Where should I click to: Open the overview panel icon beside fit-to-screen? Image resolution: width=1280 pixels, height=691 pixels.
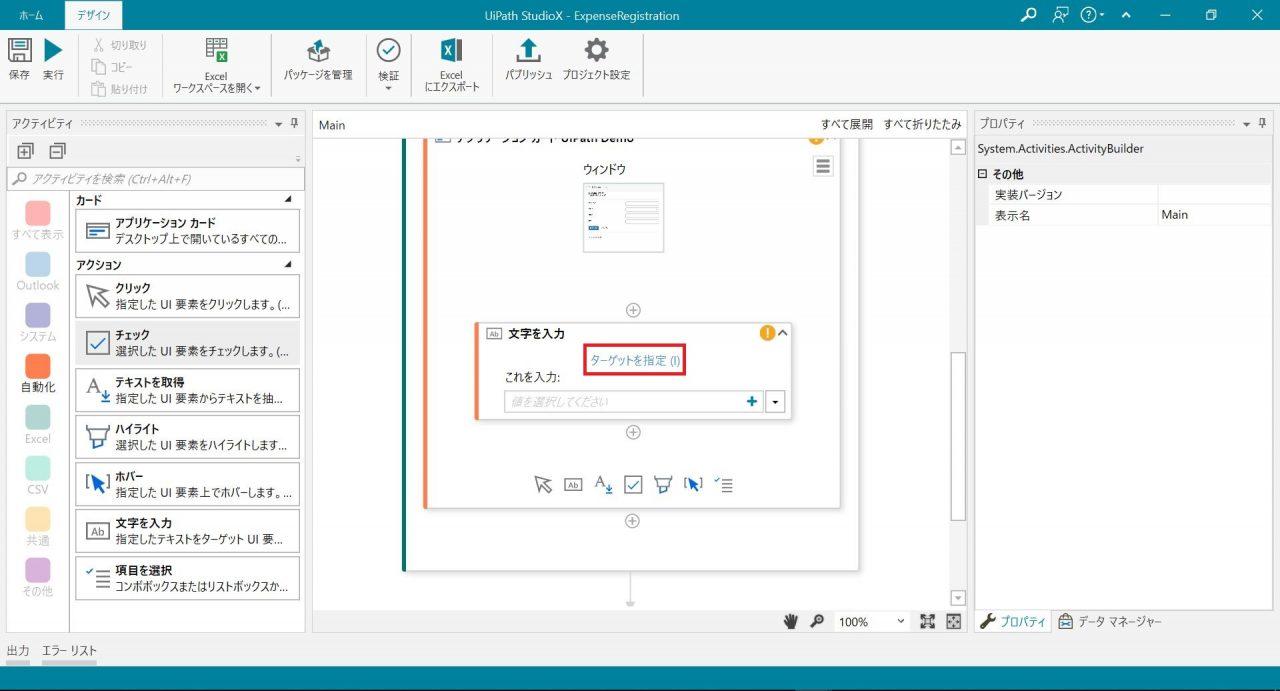point(953,621)
